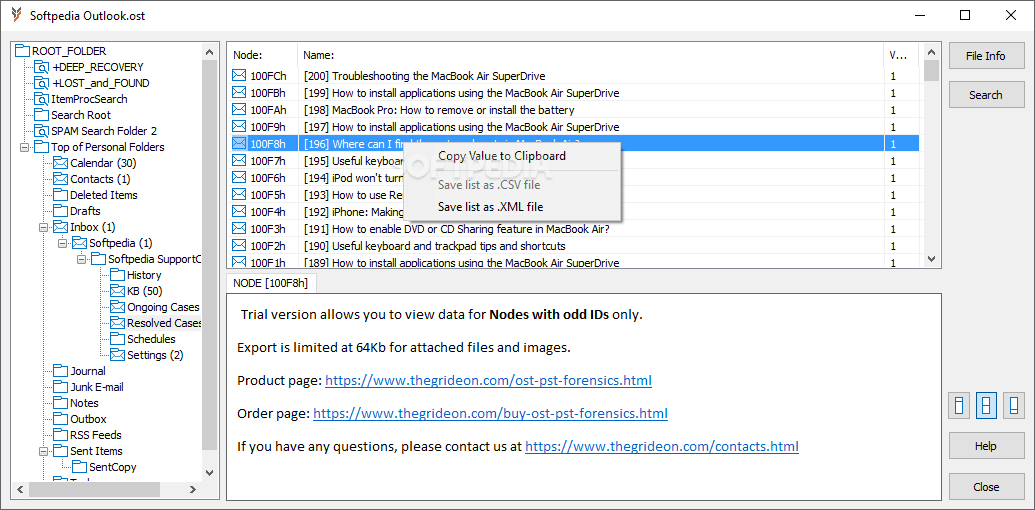Click the envelope icon for node 100FBh
The height and width of the screenshot is (510, 1035).
[x=239, y=93]
